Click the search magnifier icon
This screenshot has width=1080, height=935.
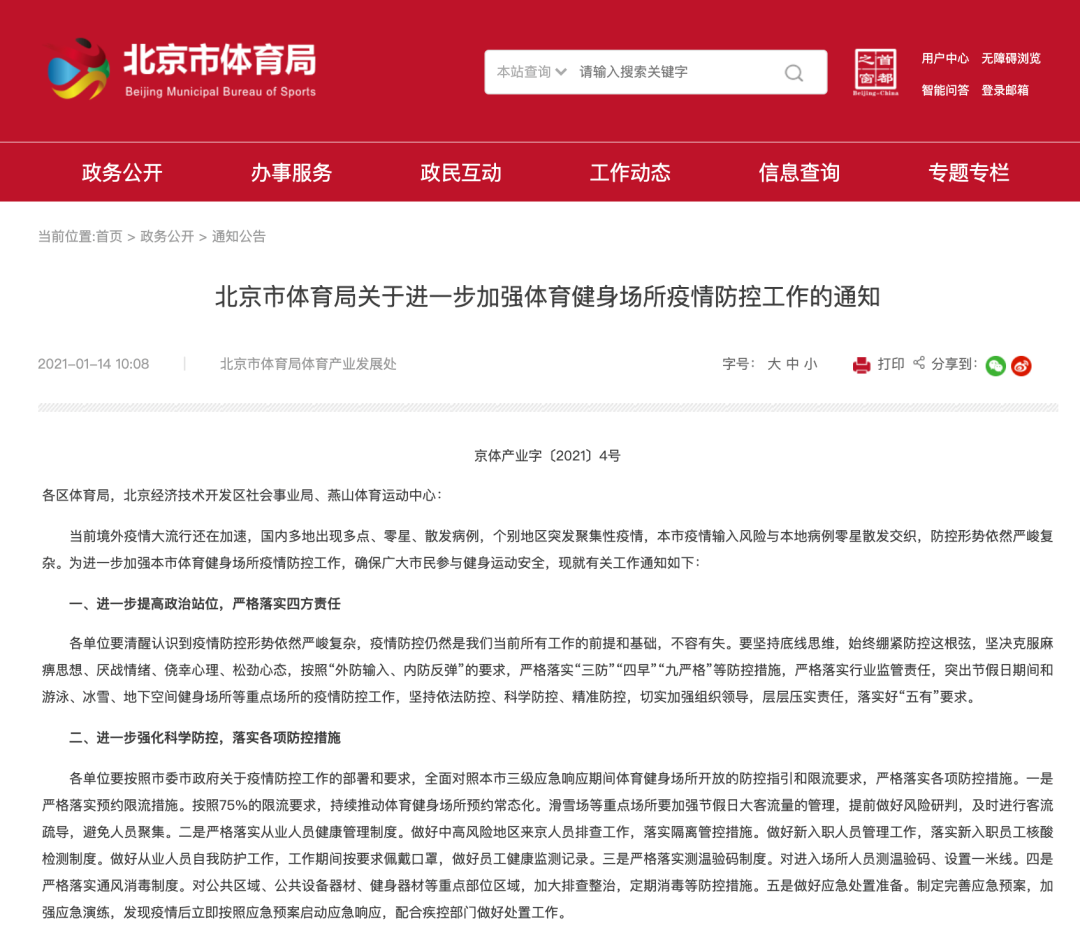793,72
